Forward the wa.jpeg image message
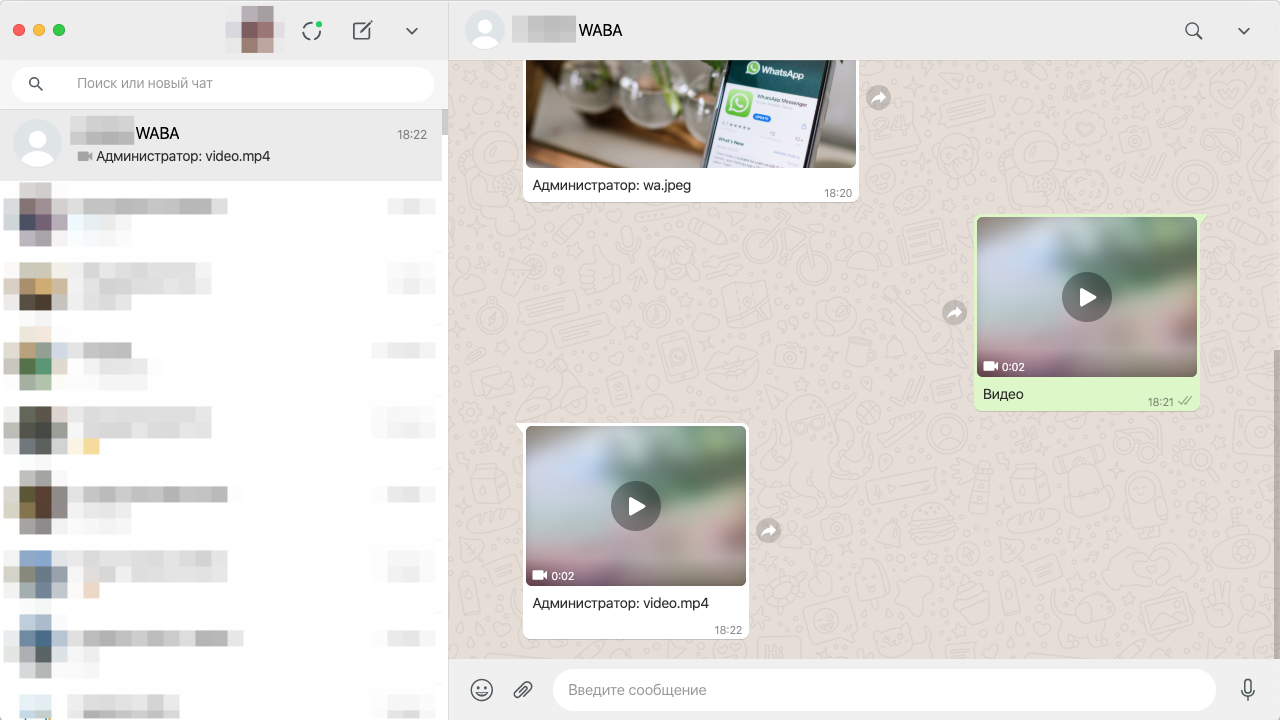Viewport: 1280px width, 720px height. pyautogui.click(x=878, y=98)
